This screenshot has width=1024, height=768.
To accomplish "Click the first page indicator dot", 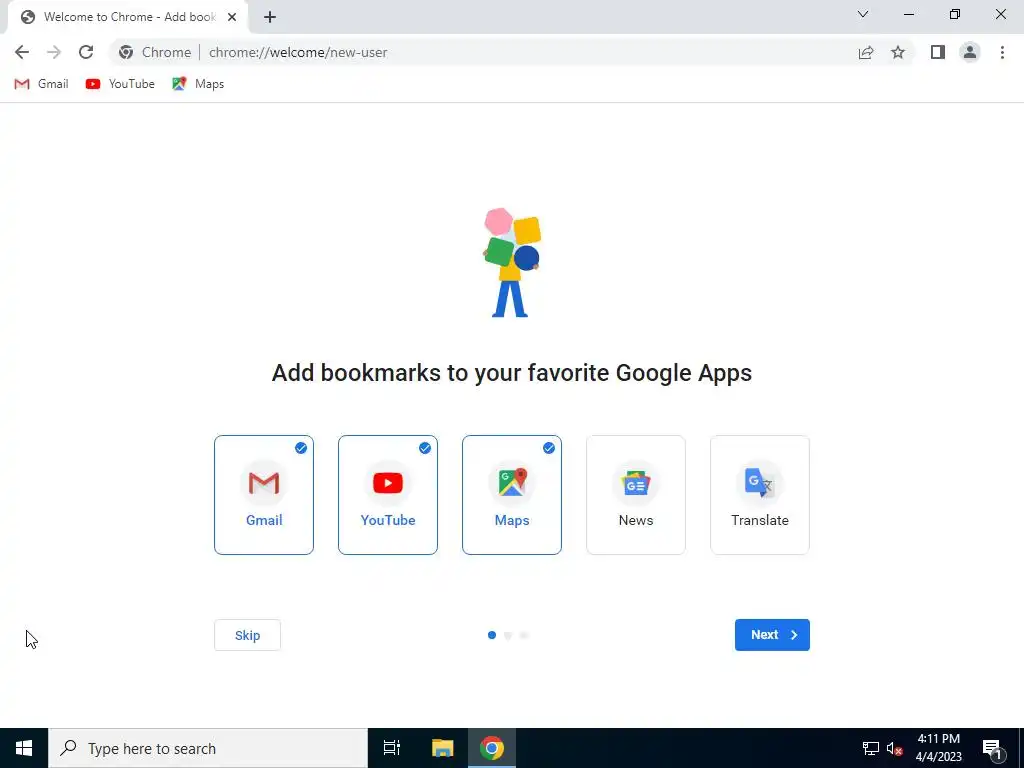I will tap(492, 635).
